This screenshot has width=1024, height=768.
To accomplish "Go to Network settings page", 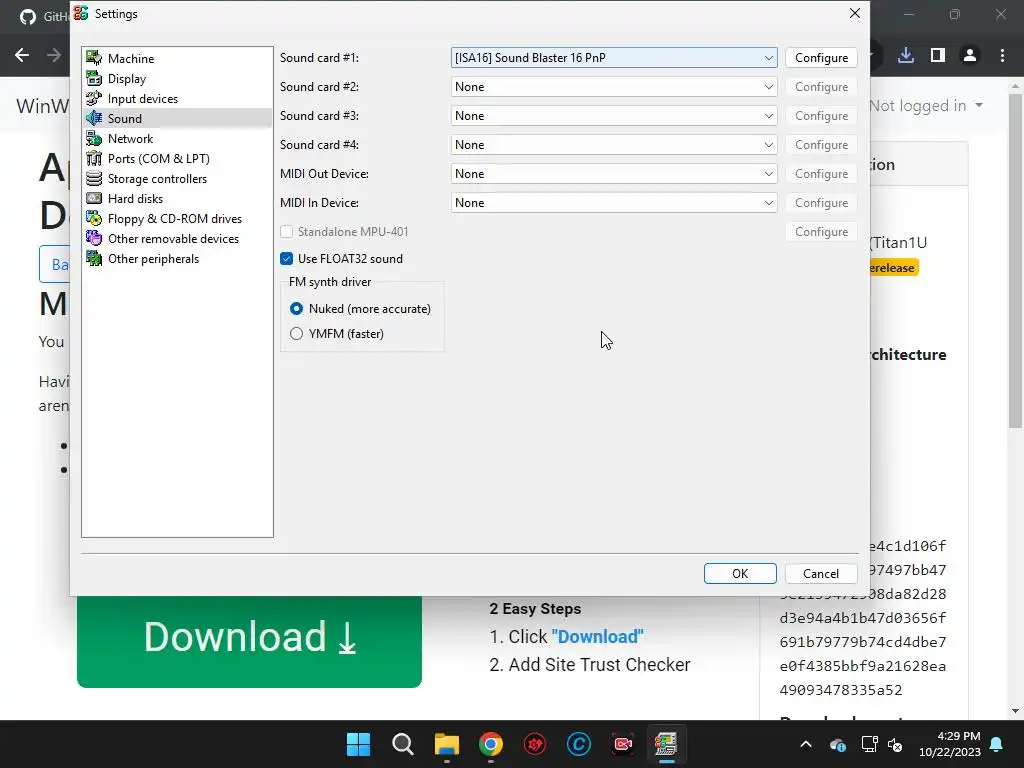I will pos(130,138).
